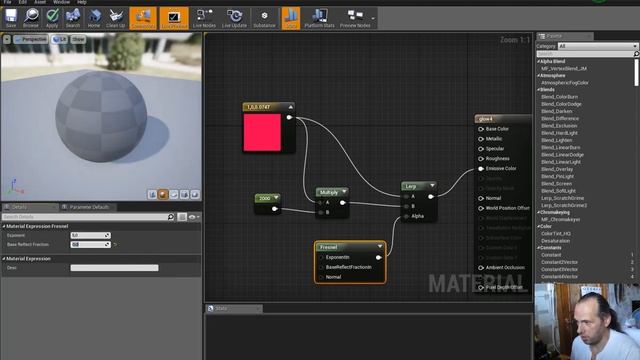
Task: Expand the Lerp node preview arrow
Action: (x=432, y=186)
